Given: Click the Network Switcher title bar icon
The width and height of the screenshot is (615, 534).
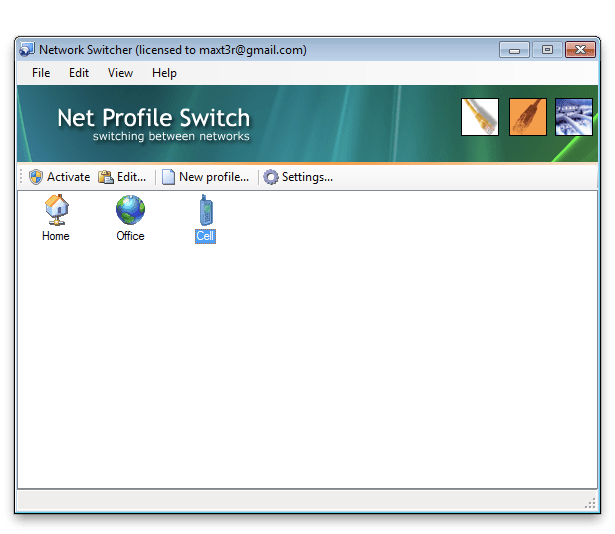Looking at the screenshot, I should pyautogui.click(x=27, y=49).
